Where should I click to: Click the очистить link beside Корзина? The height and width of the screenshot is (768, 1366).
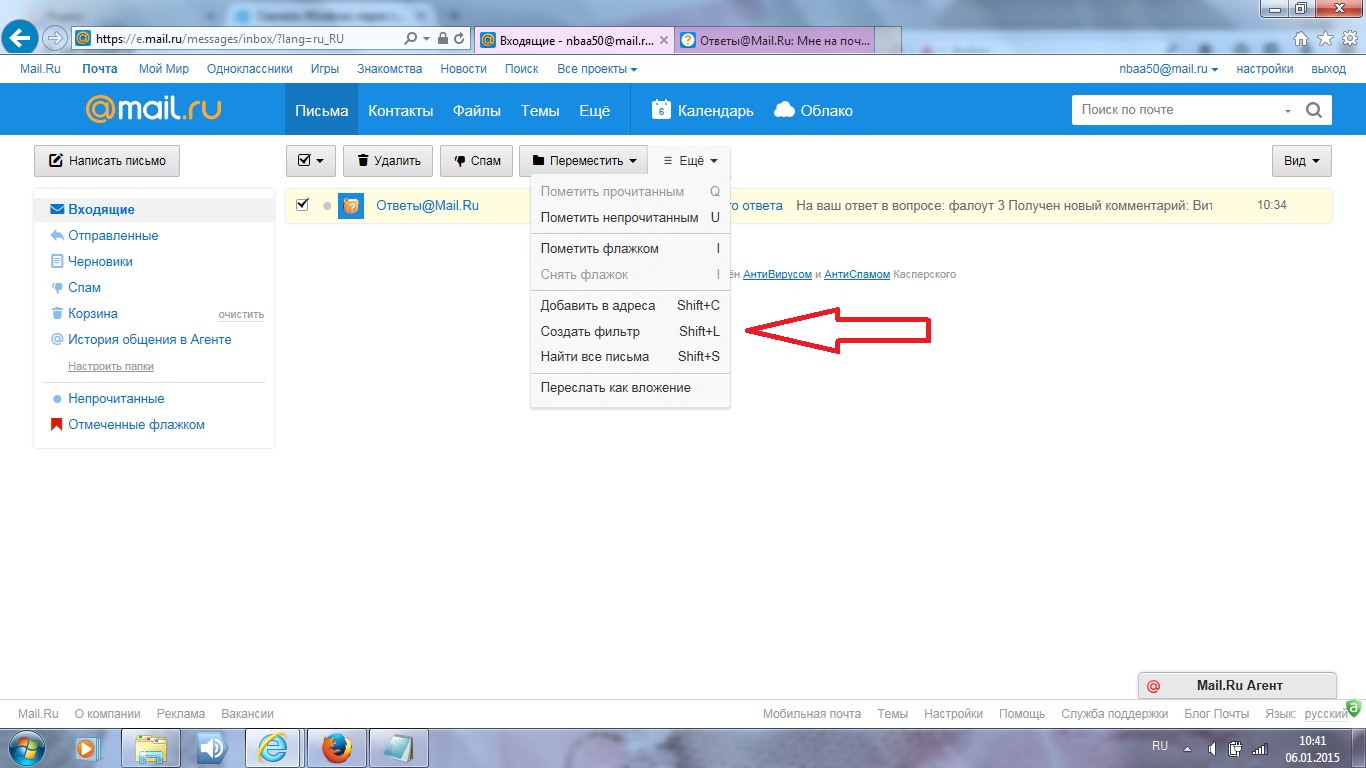(241, 314)
